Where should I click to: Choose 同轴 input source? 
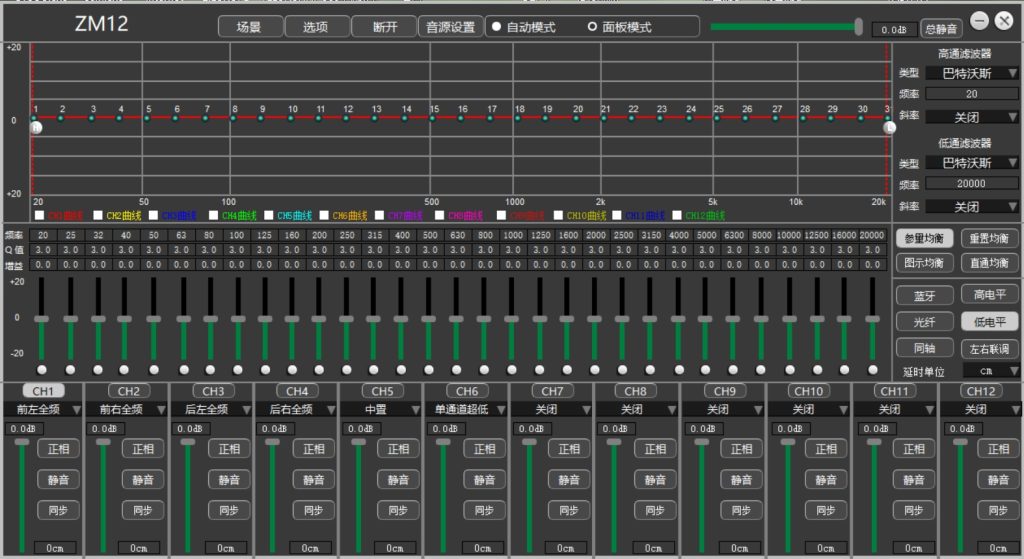925,348
